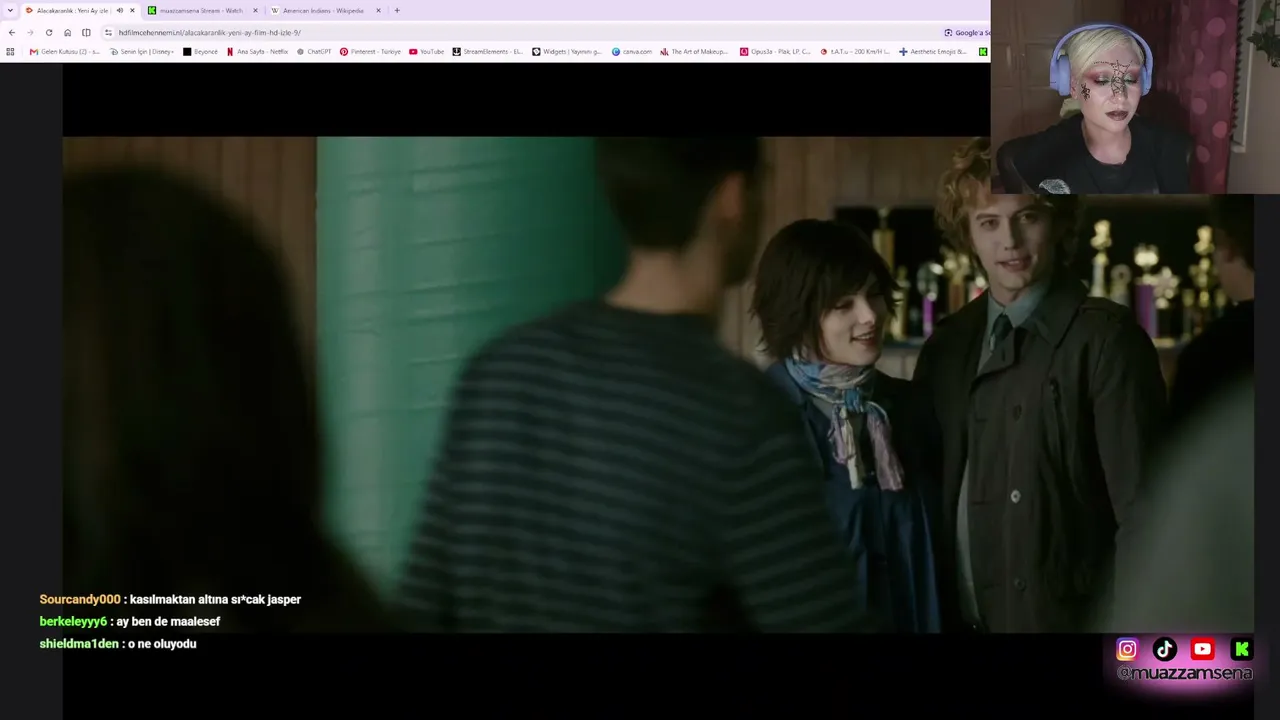Open the StreamElements bookmark

(x=488, y=52)
